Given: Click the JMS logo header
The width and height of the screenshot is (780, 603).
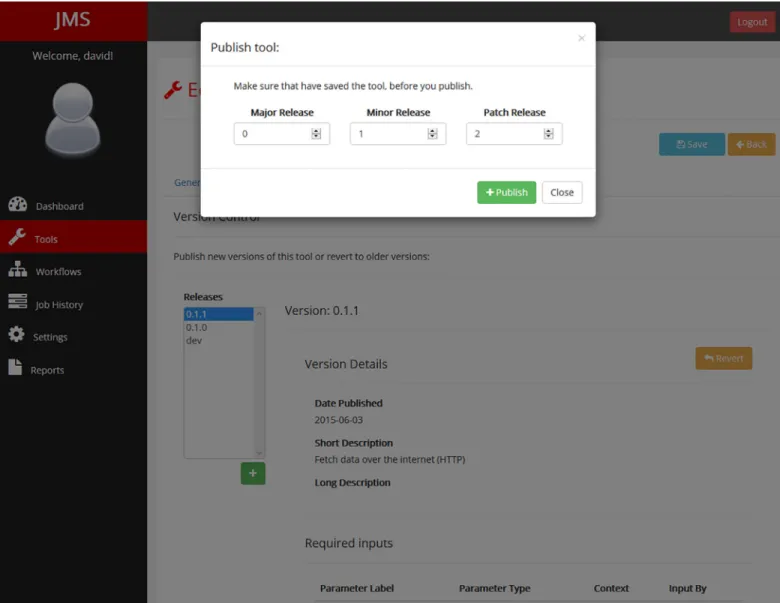Looking at the screenshot, I should (73, 20).
